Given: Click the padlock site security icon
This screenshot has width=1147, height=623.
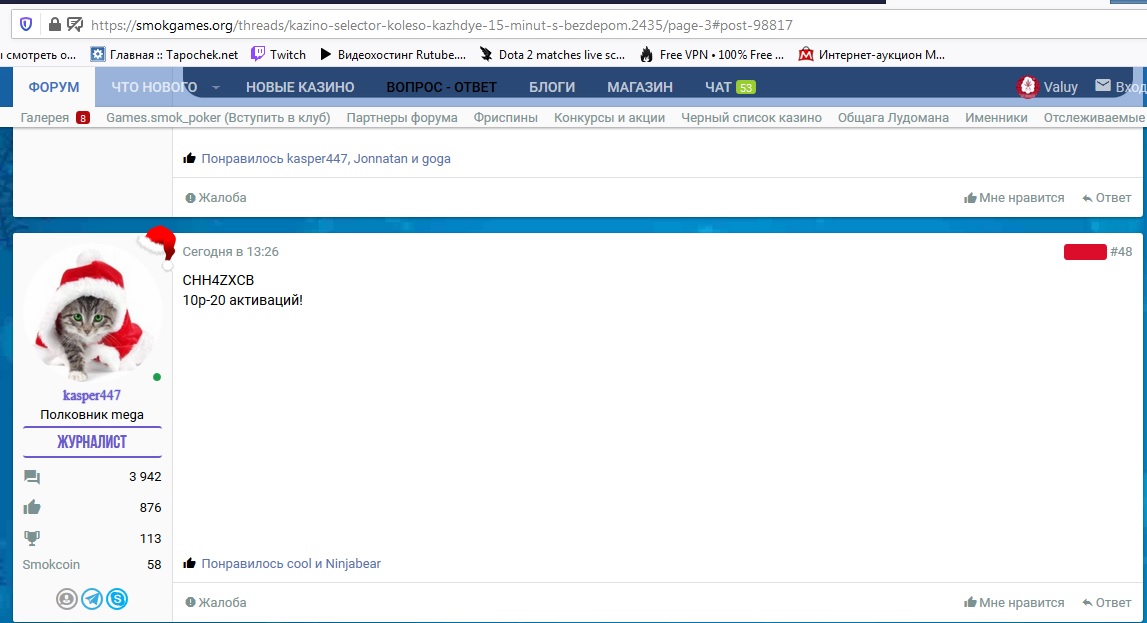Looking at the screenshot, I should point(55,25).
